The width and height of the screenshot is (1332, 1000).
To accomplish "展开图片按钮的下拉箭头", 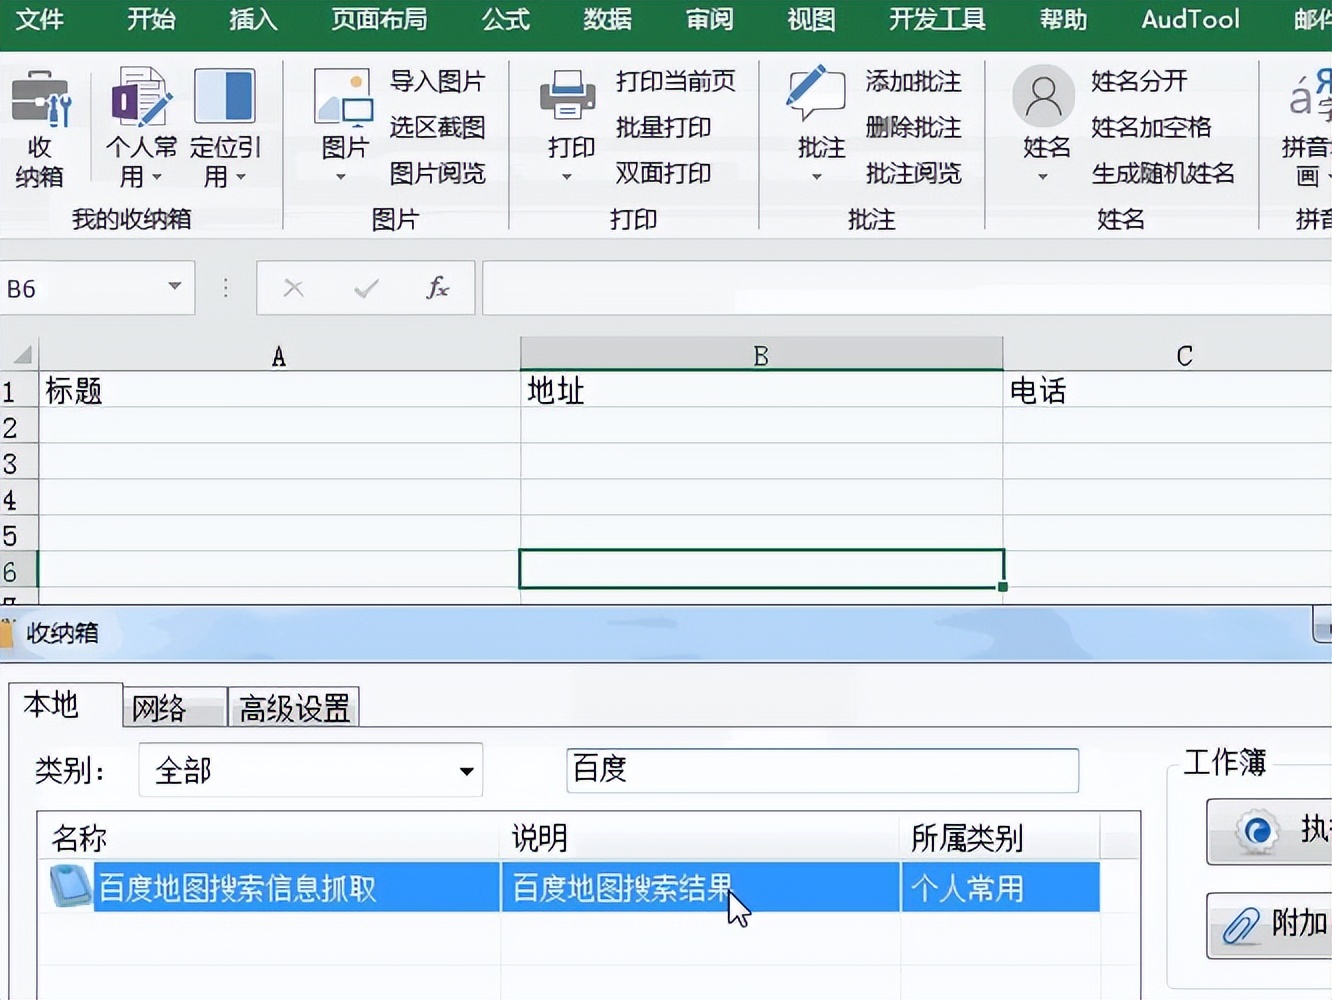I will 341,177.
